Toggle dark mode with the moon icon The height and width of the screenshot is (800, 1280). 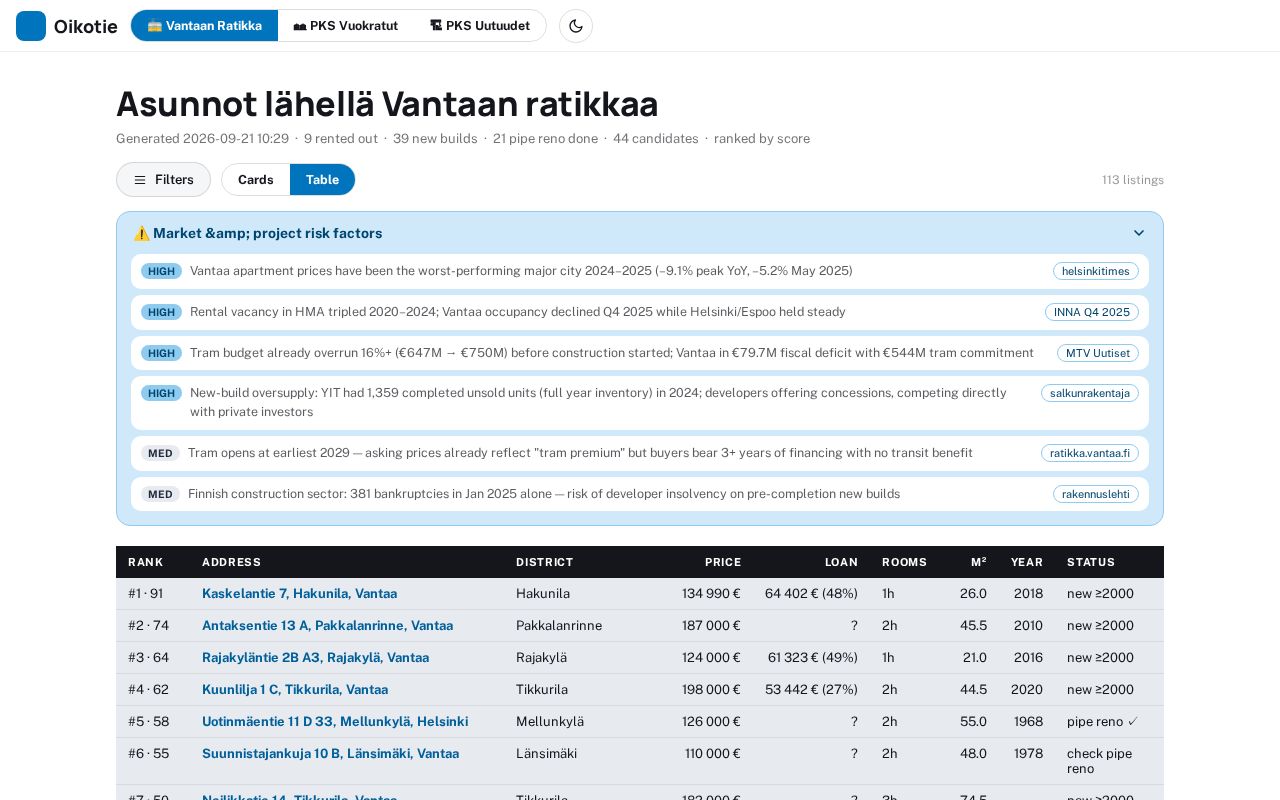point(576,26)
